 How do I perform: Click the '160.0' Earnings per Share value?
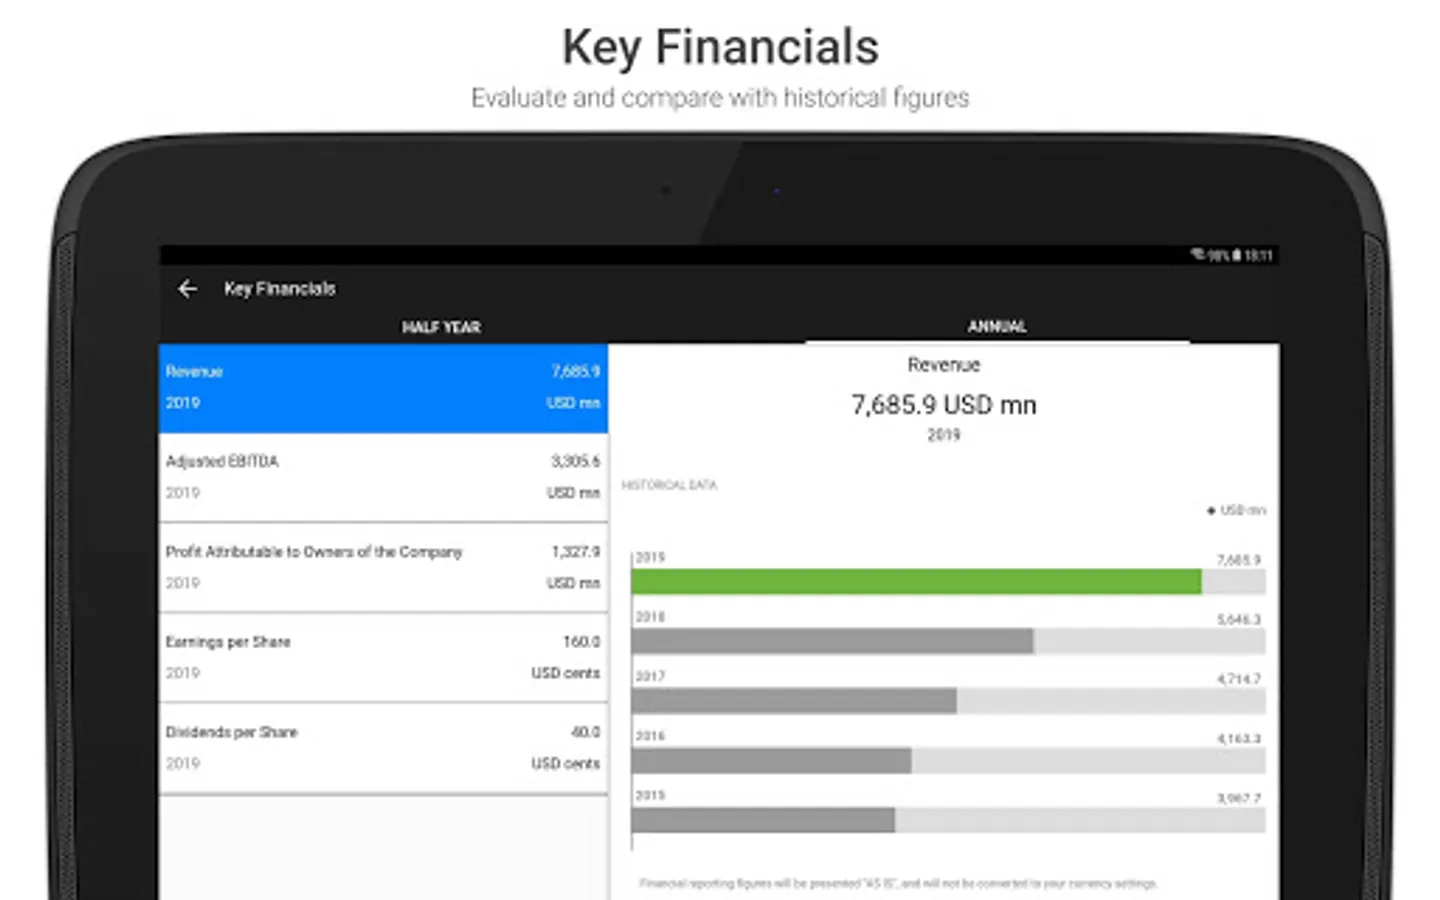coord(581,641)
